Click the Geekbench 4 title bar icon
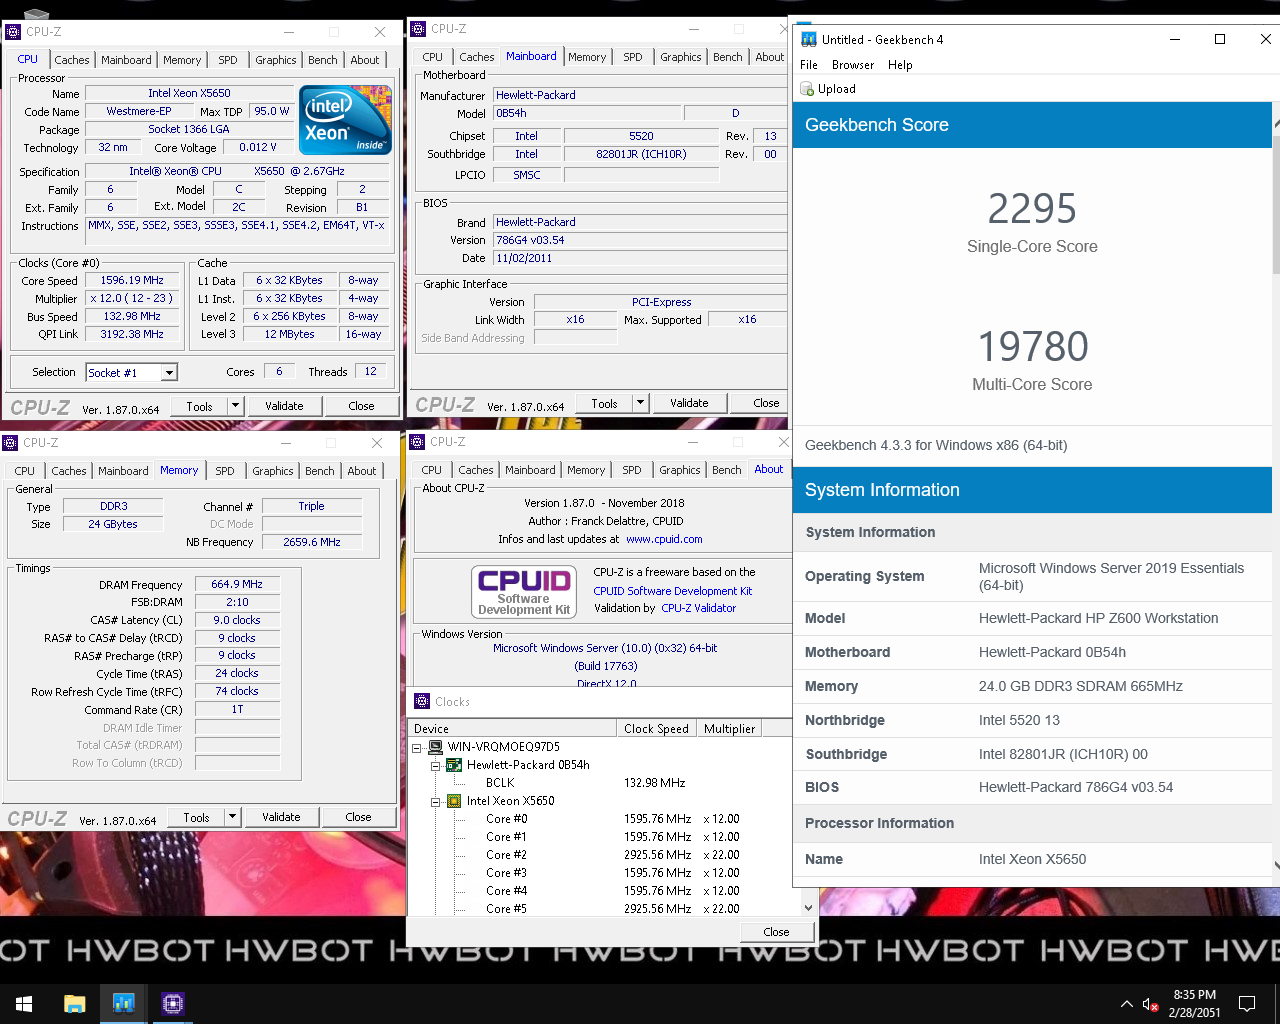Viewport: 1280px width, 1024px height. [809, 39]
